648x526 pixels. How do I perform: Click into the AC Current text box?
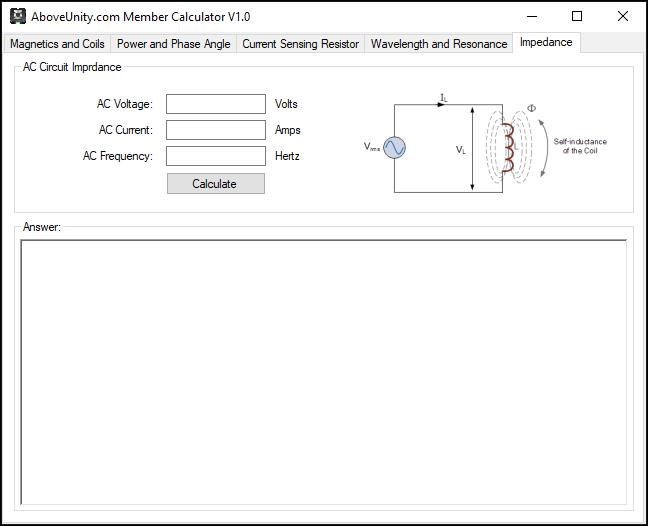(215, 130)
